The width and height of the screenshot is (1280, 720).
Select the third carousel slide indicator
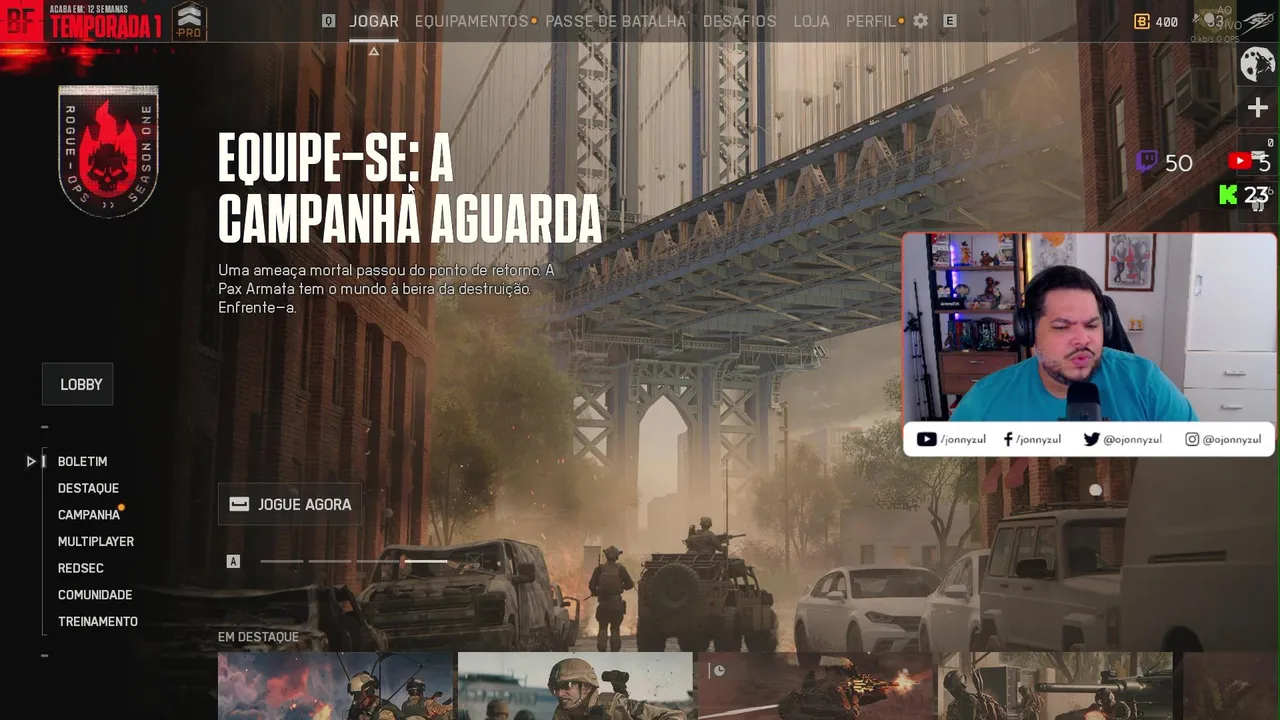point(378,561)
